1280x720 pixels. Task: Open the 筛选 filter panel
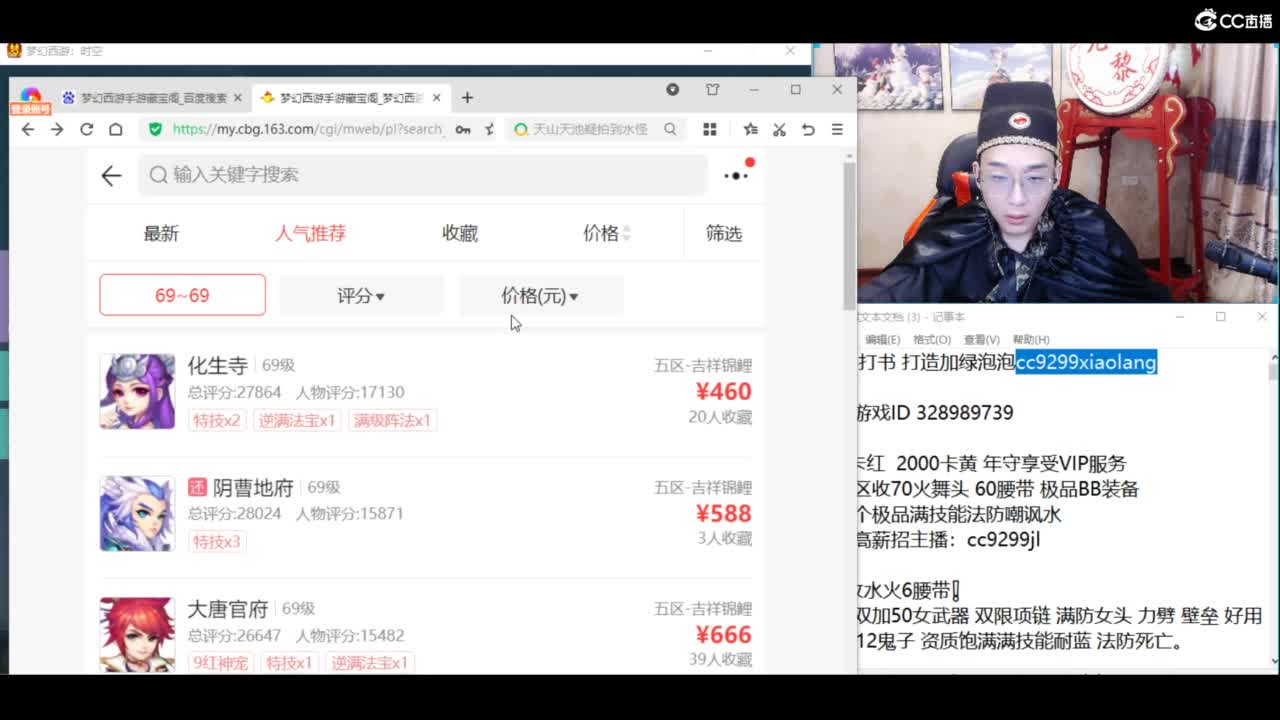pos(724,233)
